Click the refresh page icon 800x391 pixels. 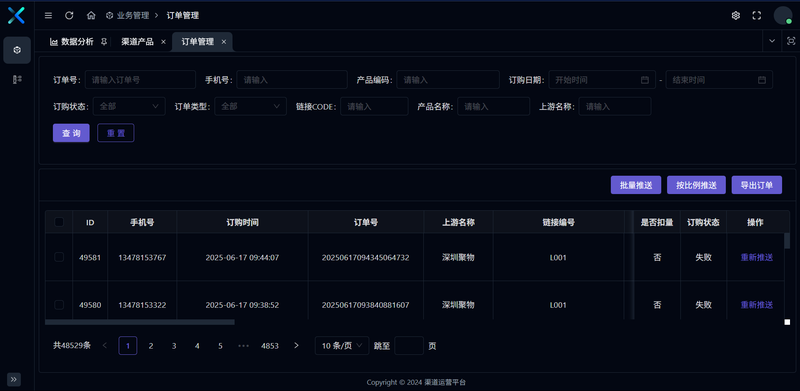69,16
